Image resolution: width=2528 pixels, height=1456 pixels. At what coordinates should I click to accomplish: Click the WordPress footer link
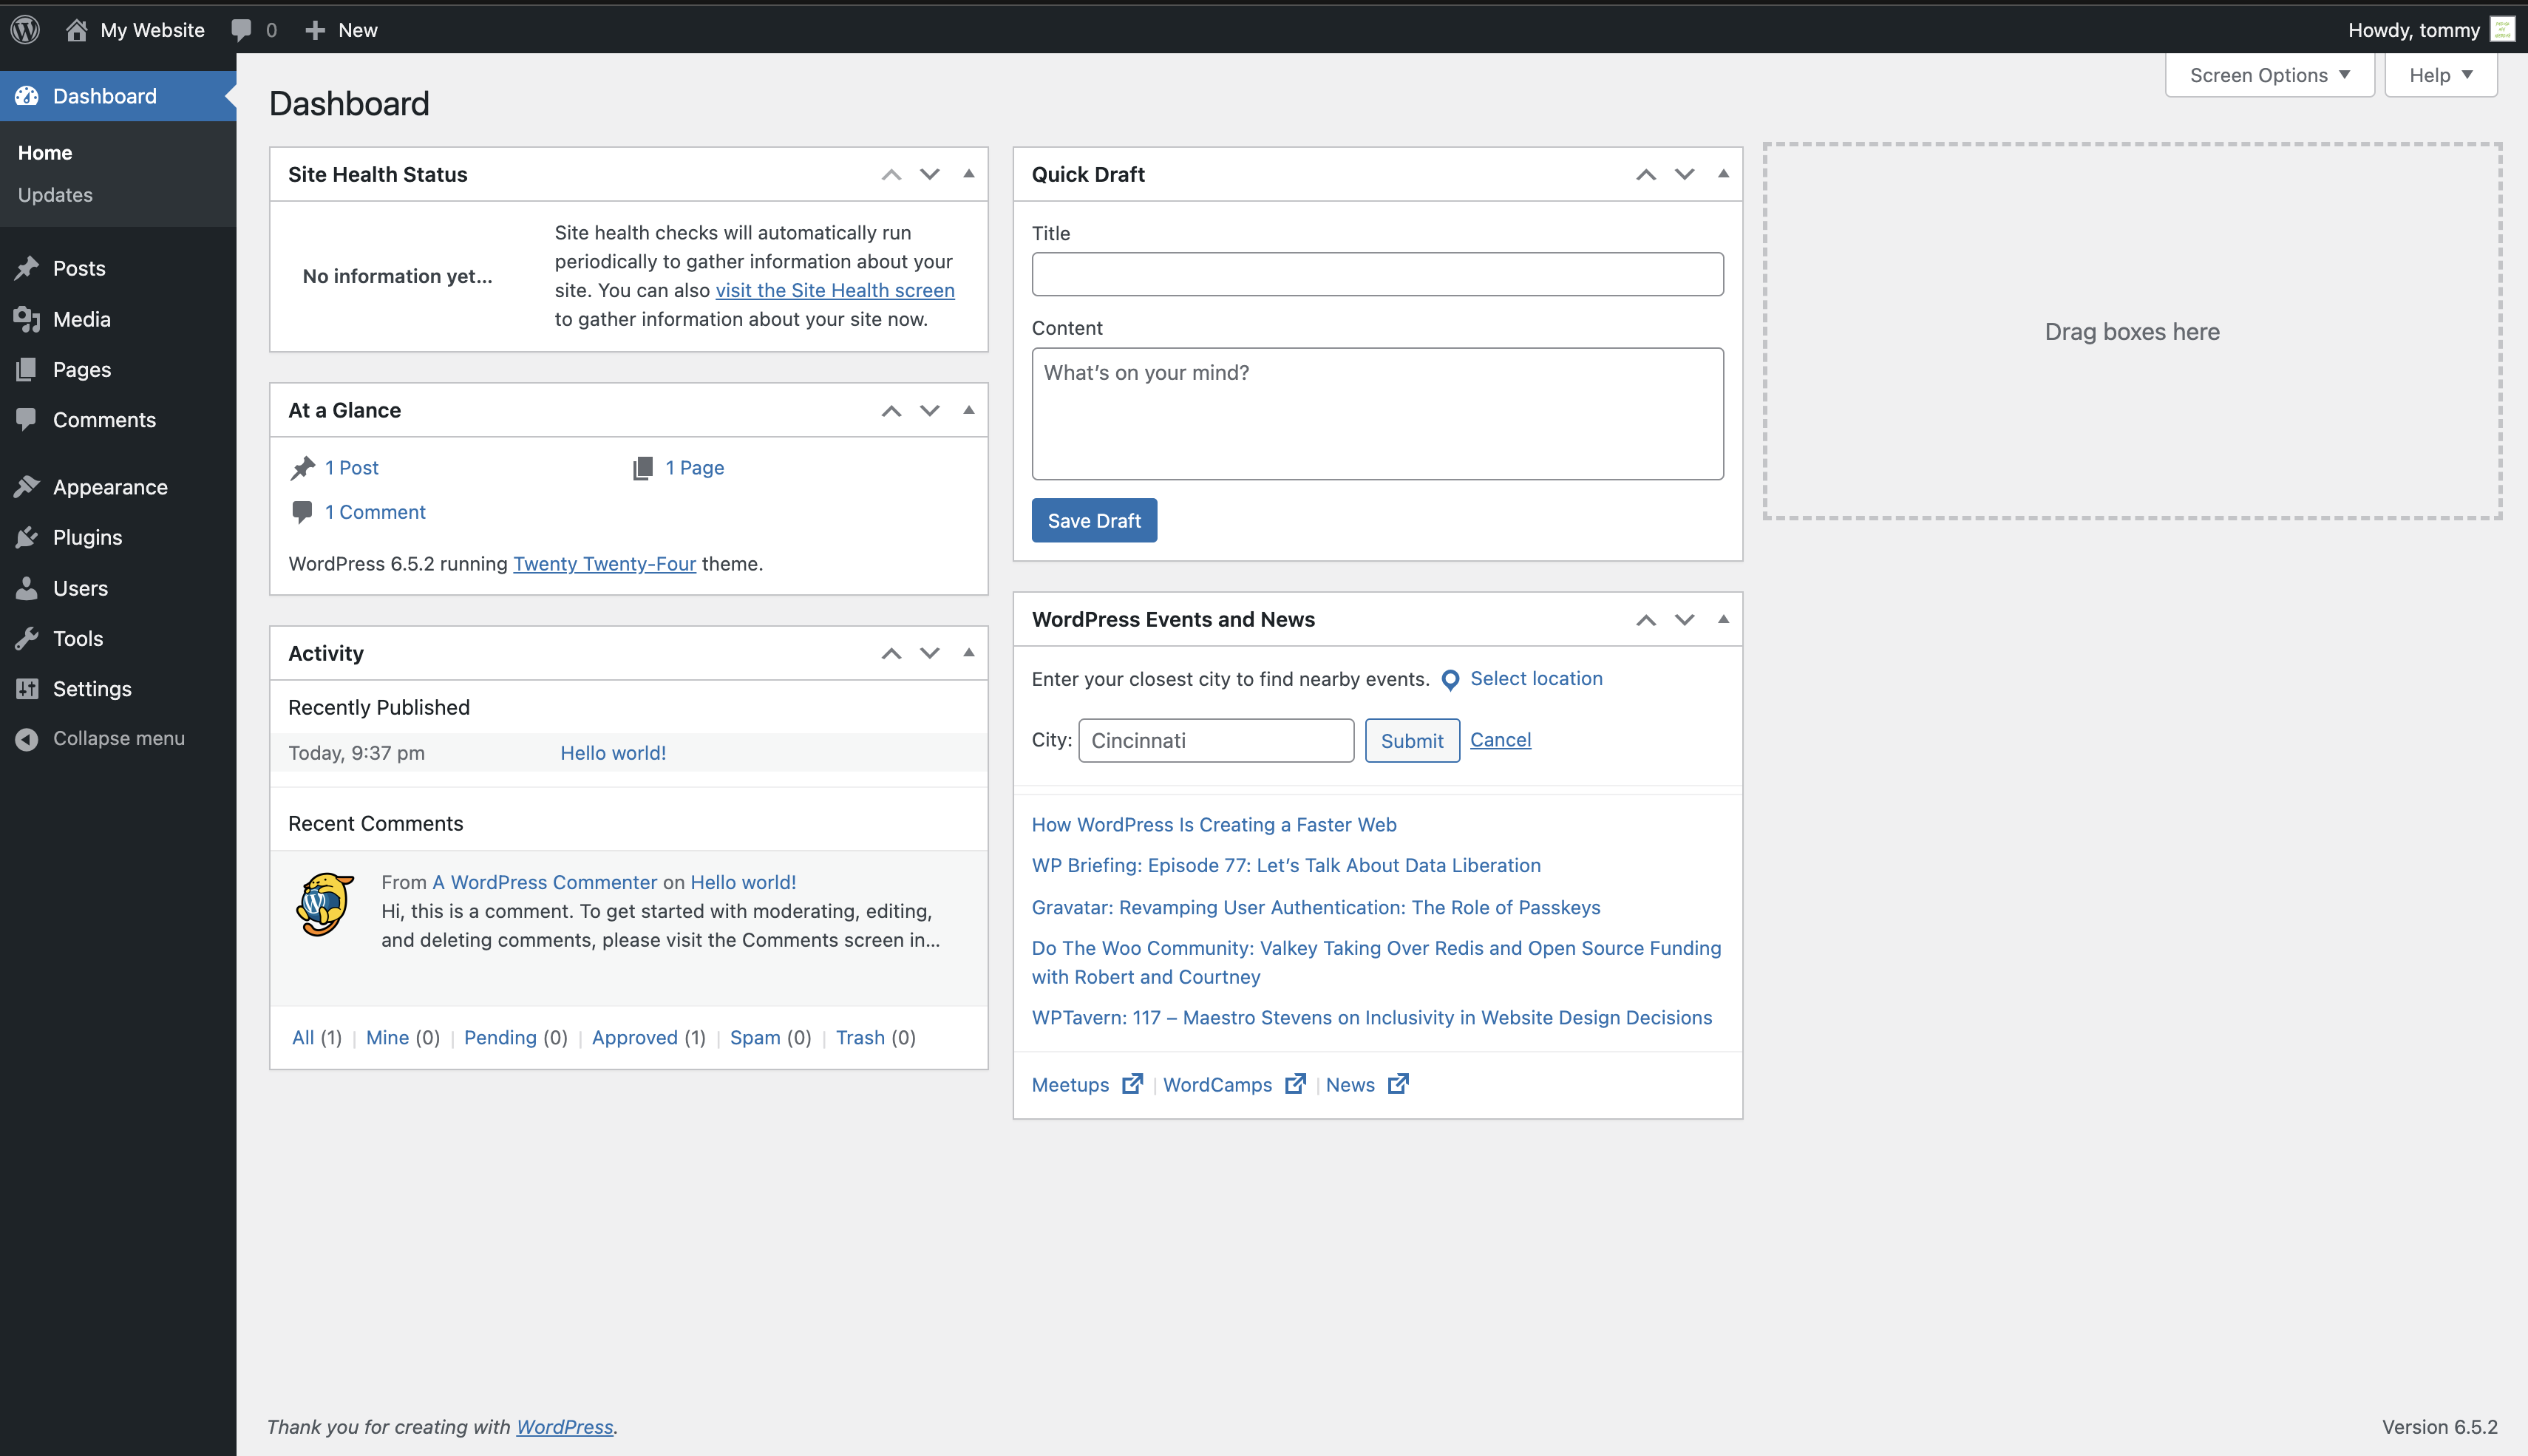coord(565,1427)
